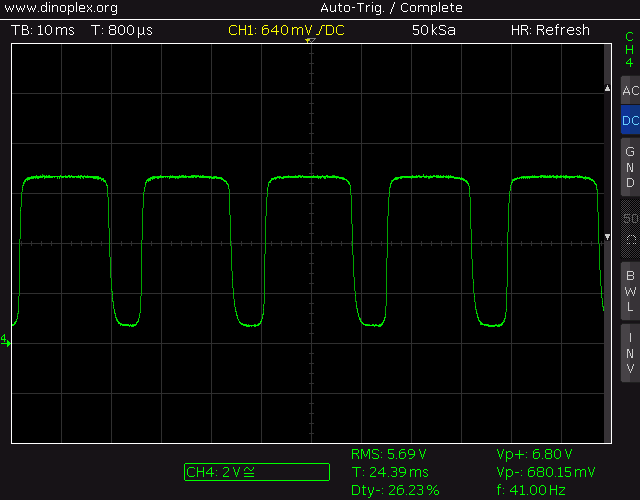Toggle the BWL bandwidth limit

click(x=629, y=290)
